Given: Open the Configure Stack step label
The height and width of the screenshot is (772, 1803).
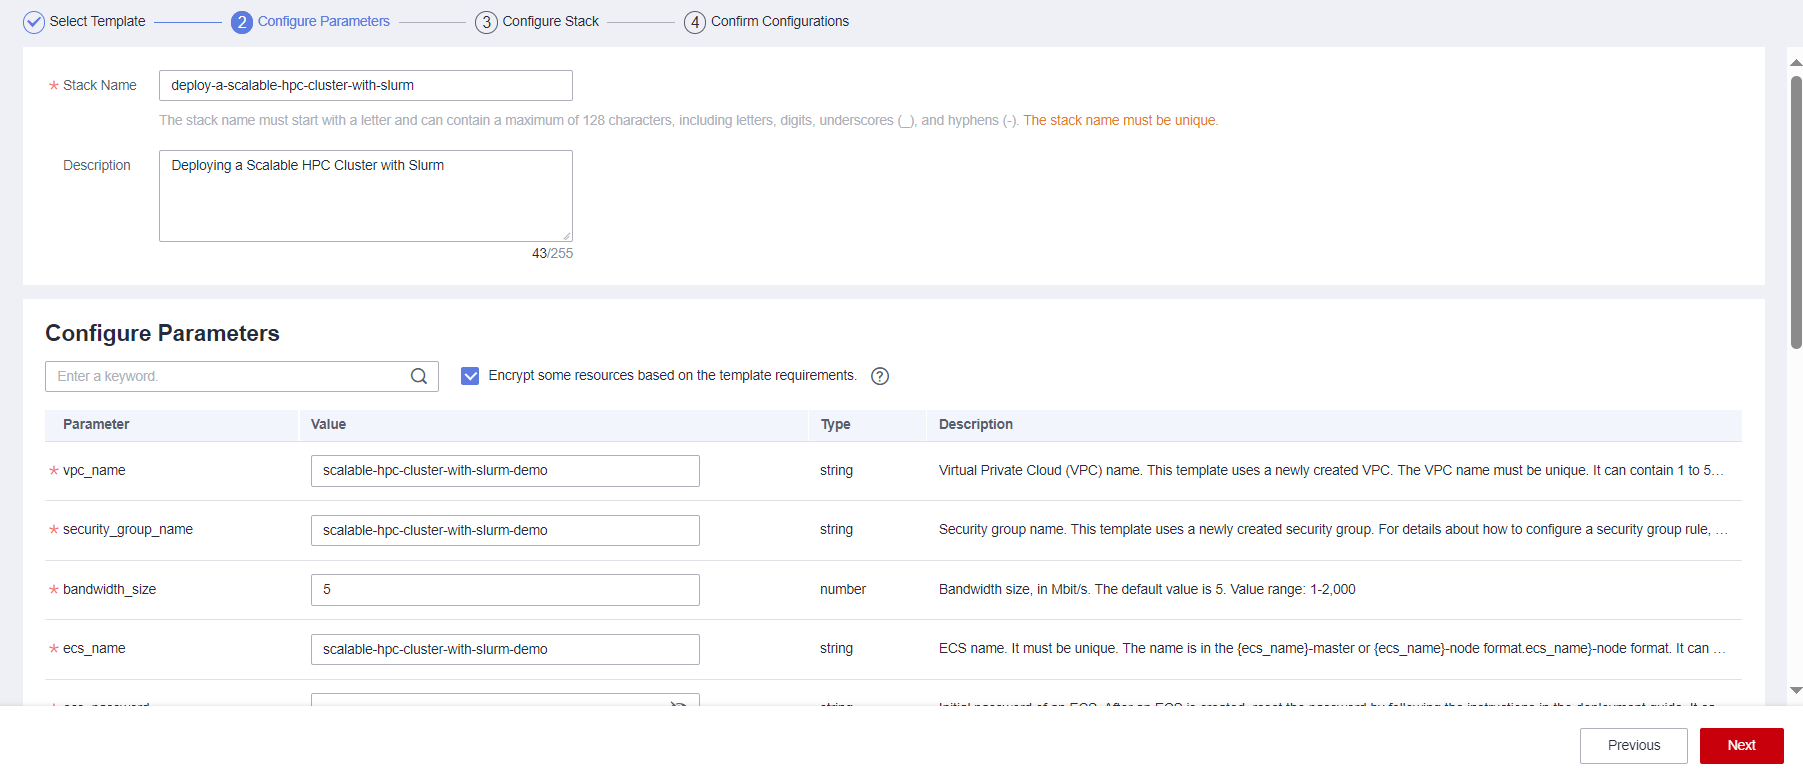Looking at the screenshot, I should click(x=551, y=21).
